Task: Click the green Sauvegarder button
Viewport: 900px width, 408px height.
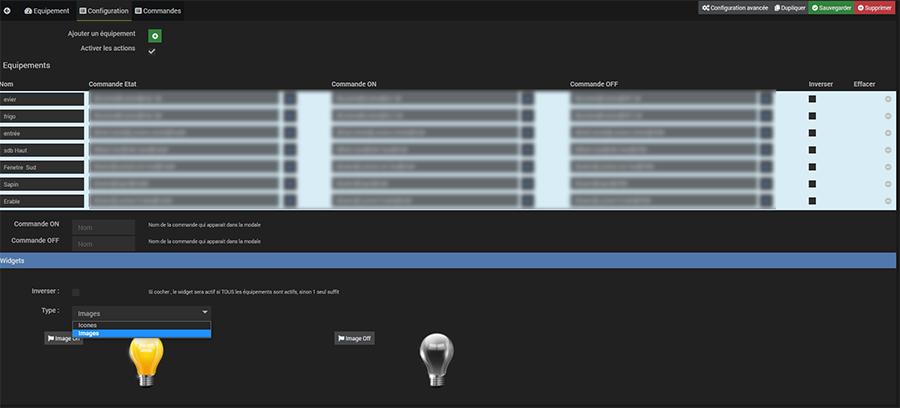Action: [x=830, y=8]
